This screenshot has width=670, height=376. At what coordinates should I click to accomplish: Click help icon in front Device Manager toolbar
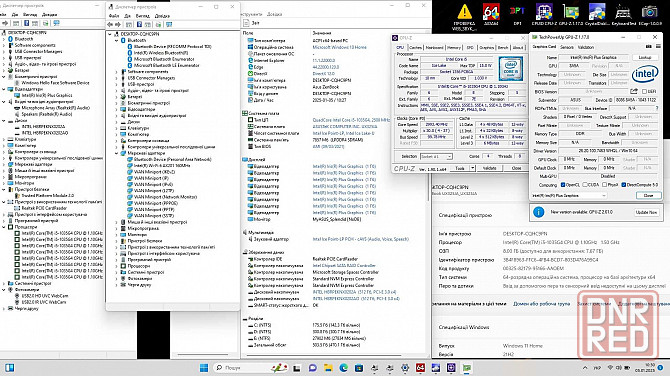(x=139, y=24)
